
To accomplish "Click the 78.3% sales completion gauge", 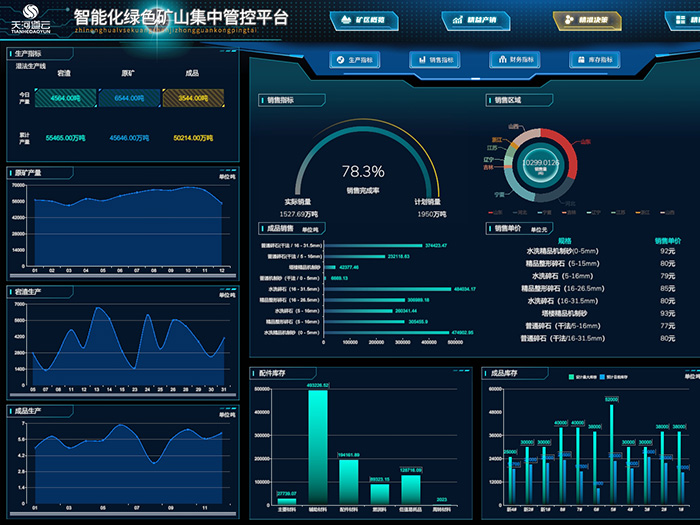I will [x=363, y=171].
